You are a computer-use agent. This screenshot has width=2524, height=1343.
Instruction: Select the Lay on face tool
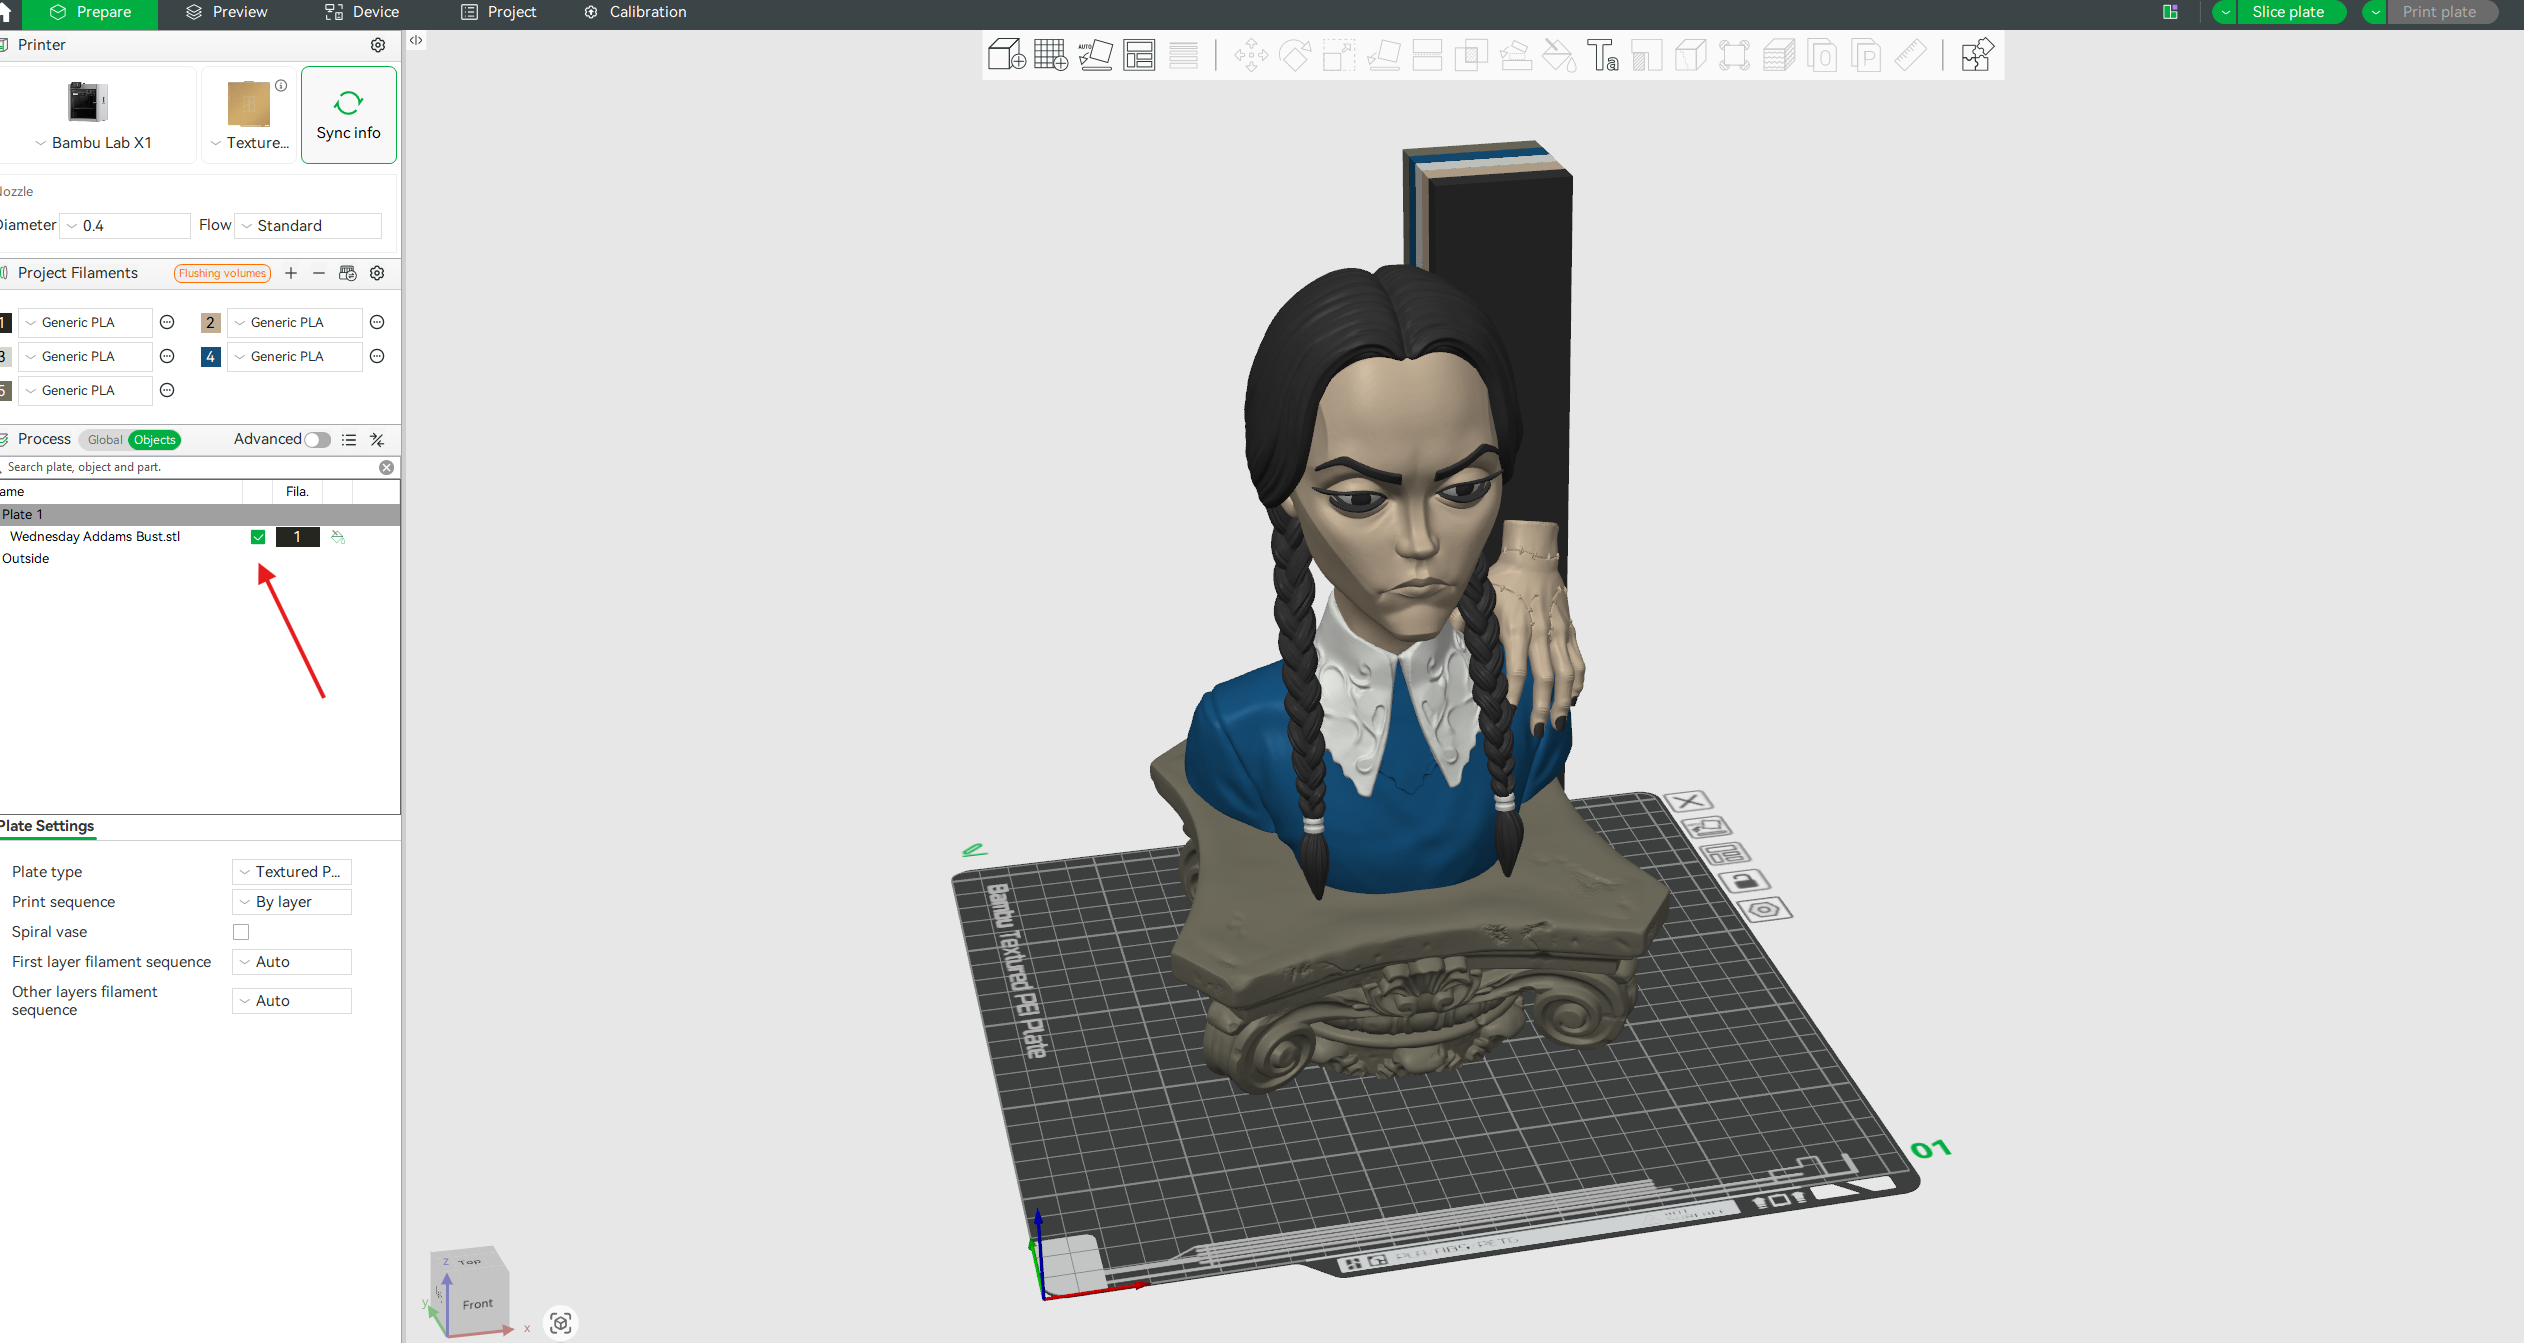click(1383, 55)
